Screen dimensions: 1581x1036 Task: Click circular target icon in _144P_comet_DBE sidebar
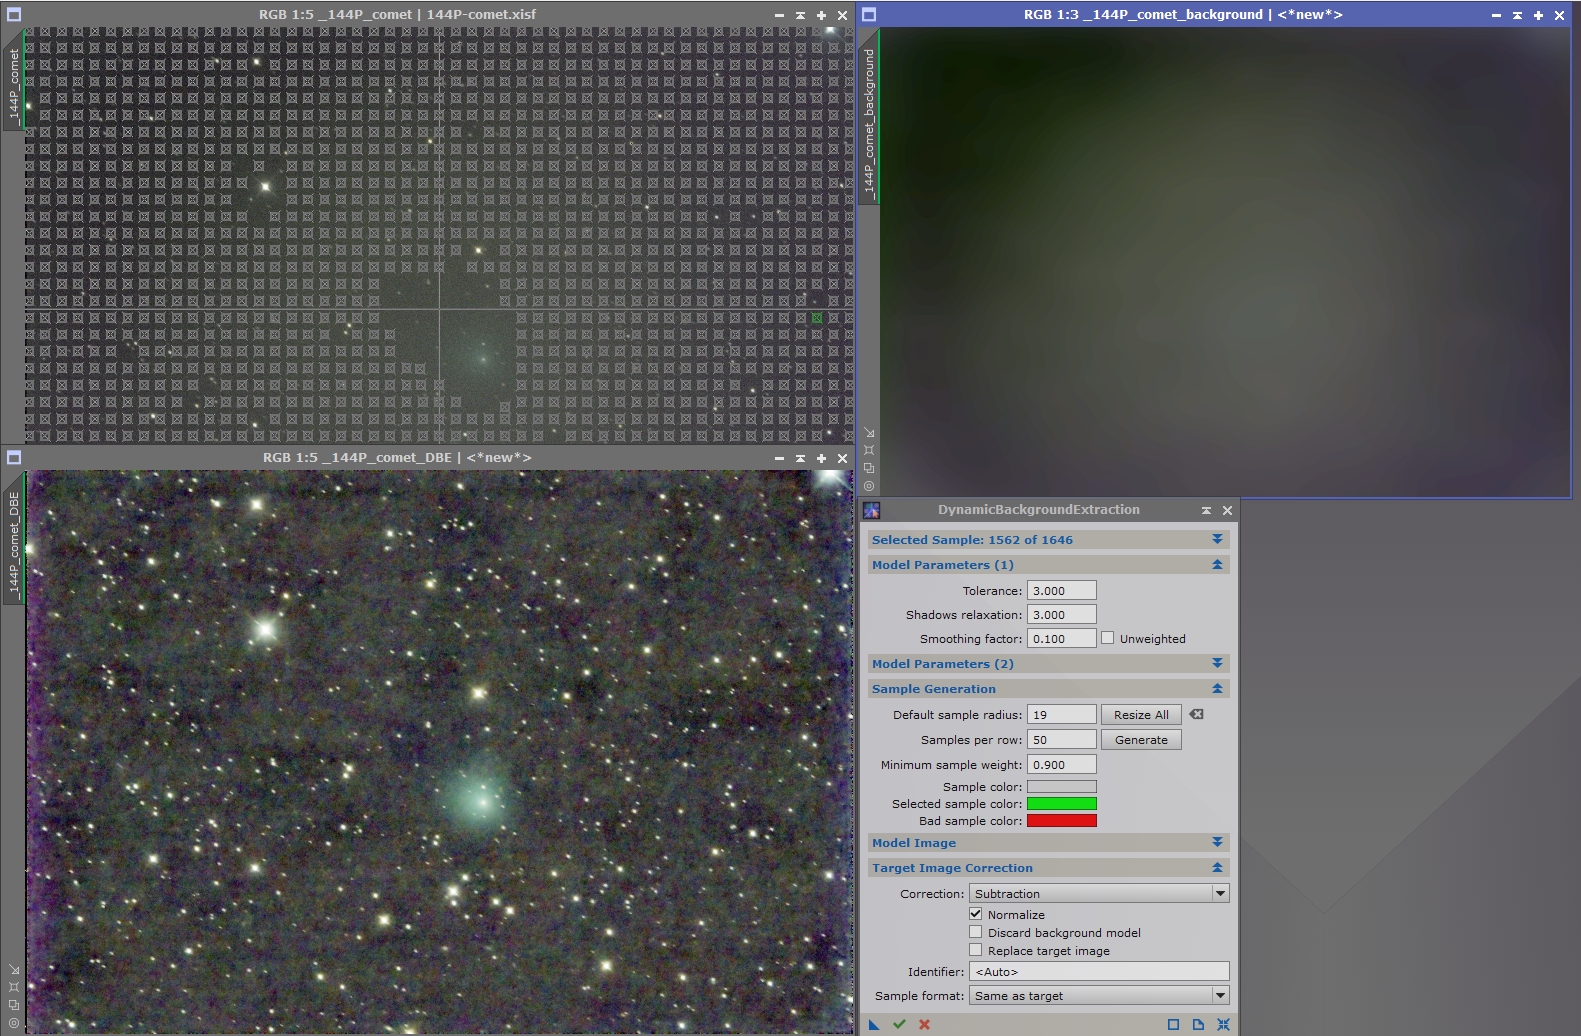tap(14, 1023)
